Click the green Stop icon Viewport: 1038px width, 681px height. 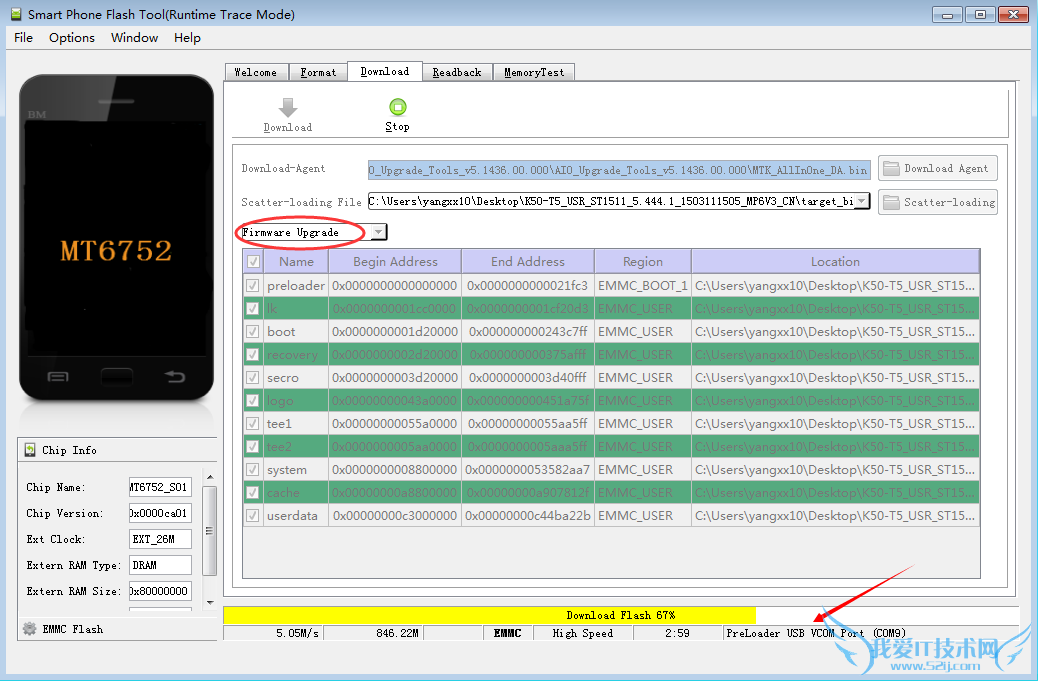pos(397,107)
